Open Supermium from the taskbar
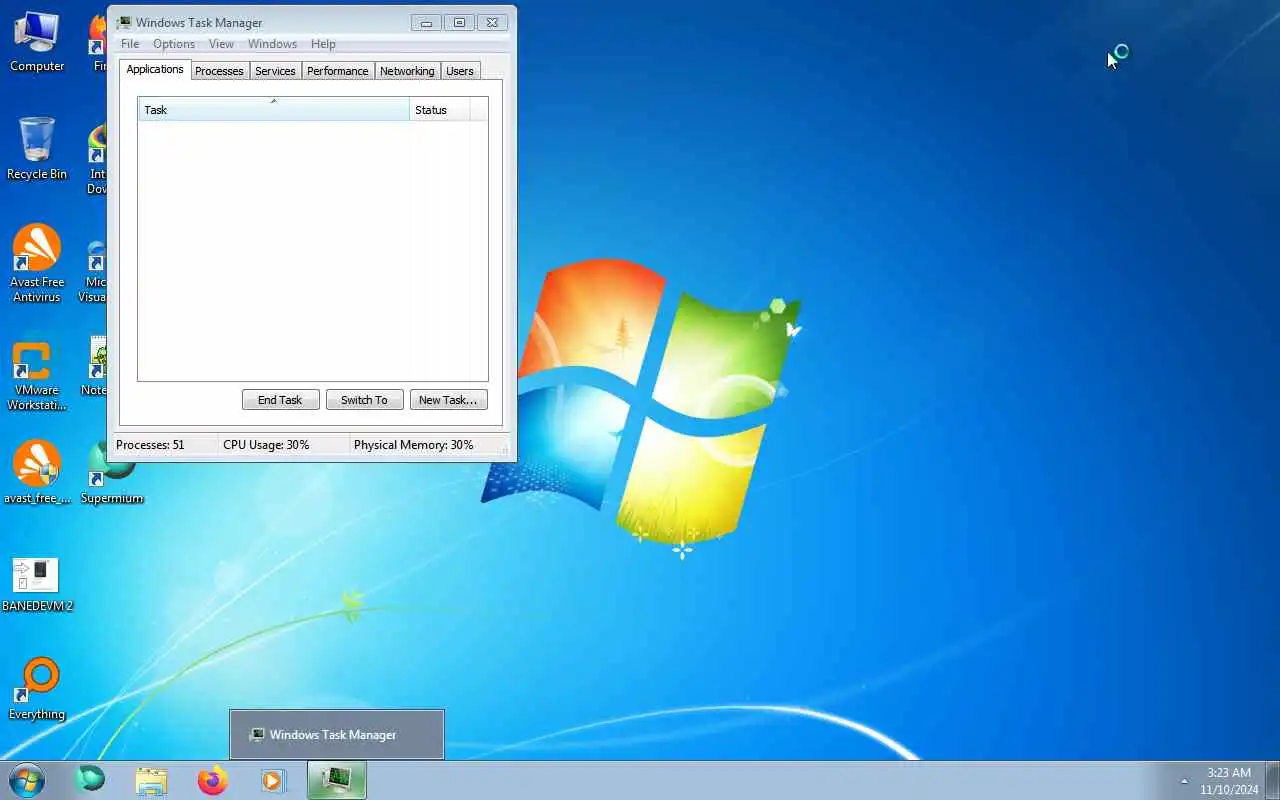The width and height of the screenshot is (1280, 800). 90,780
